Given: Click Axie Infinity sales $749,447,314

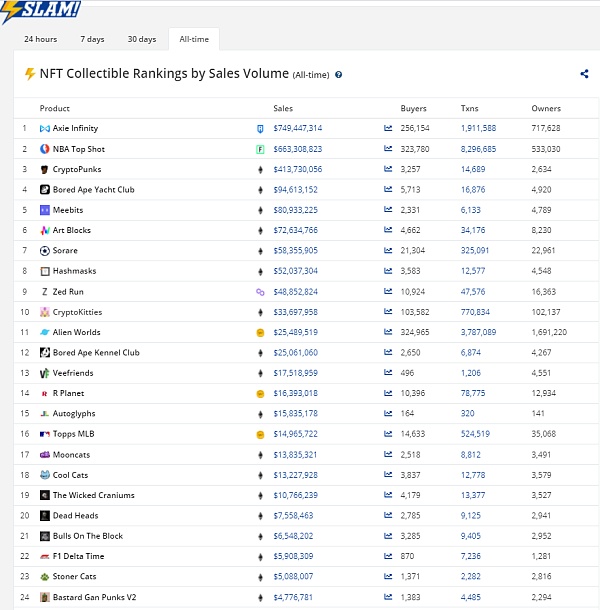Looking at the screenshot, I should [x=298, y=128].
